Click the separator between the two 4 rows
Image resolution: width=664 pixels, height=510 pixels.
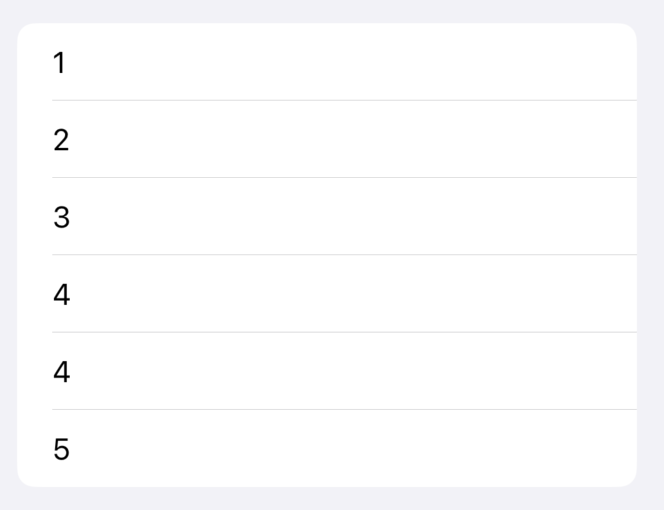(344, 332)
